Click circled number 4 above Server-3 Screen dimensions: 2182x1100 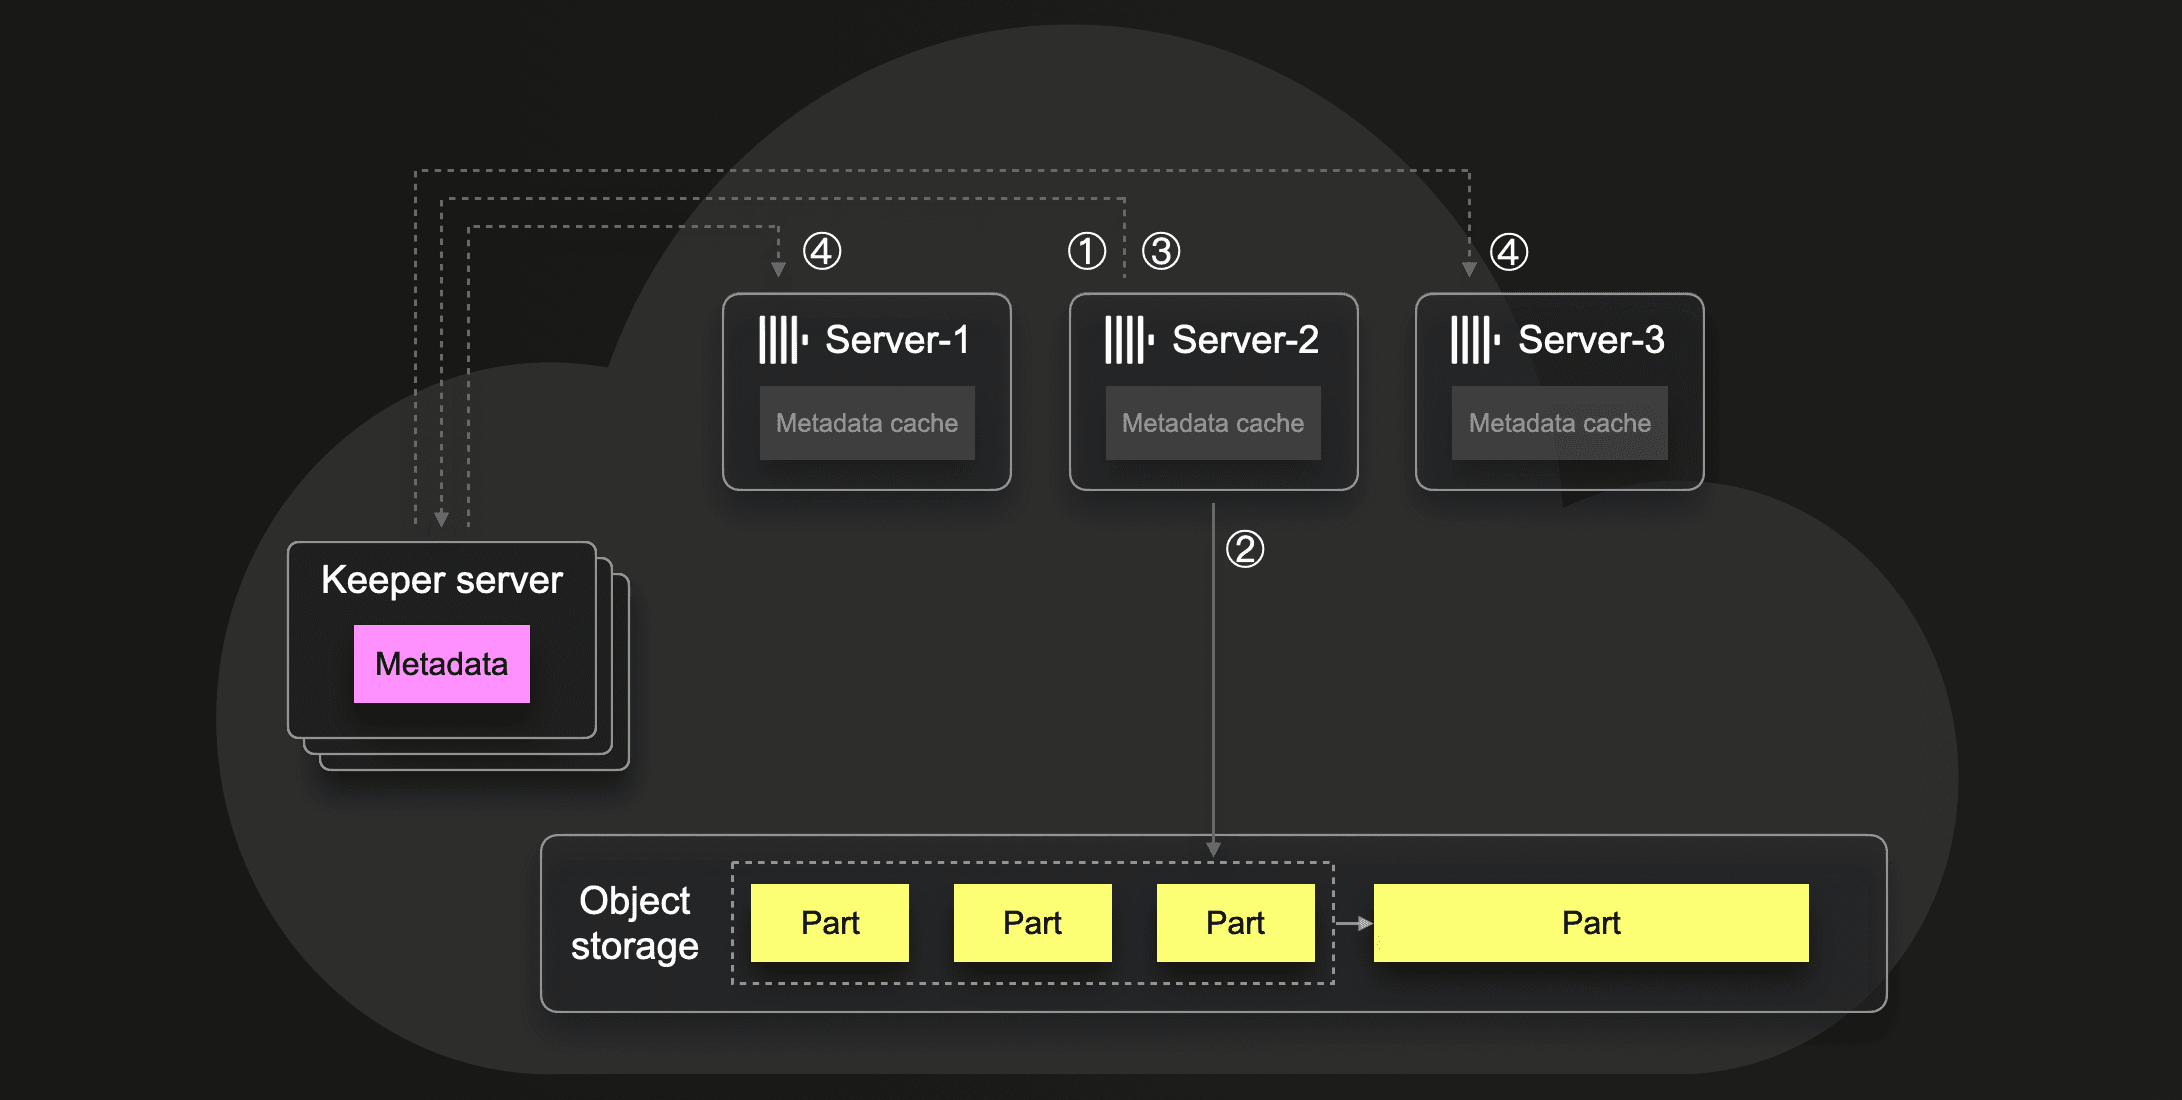[1509, 252]
